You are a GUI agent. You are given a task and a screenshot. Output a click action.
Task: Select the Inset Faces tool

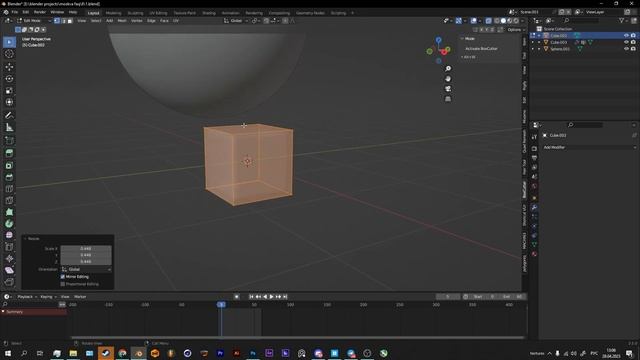click(x=9, y=165)
